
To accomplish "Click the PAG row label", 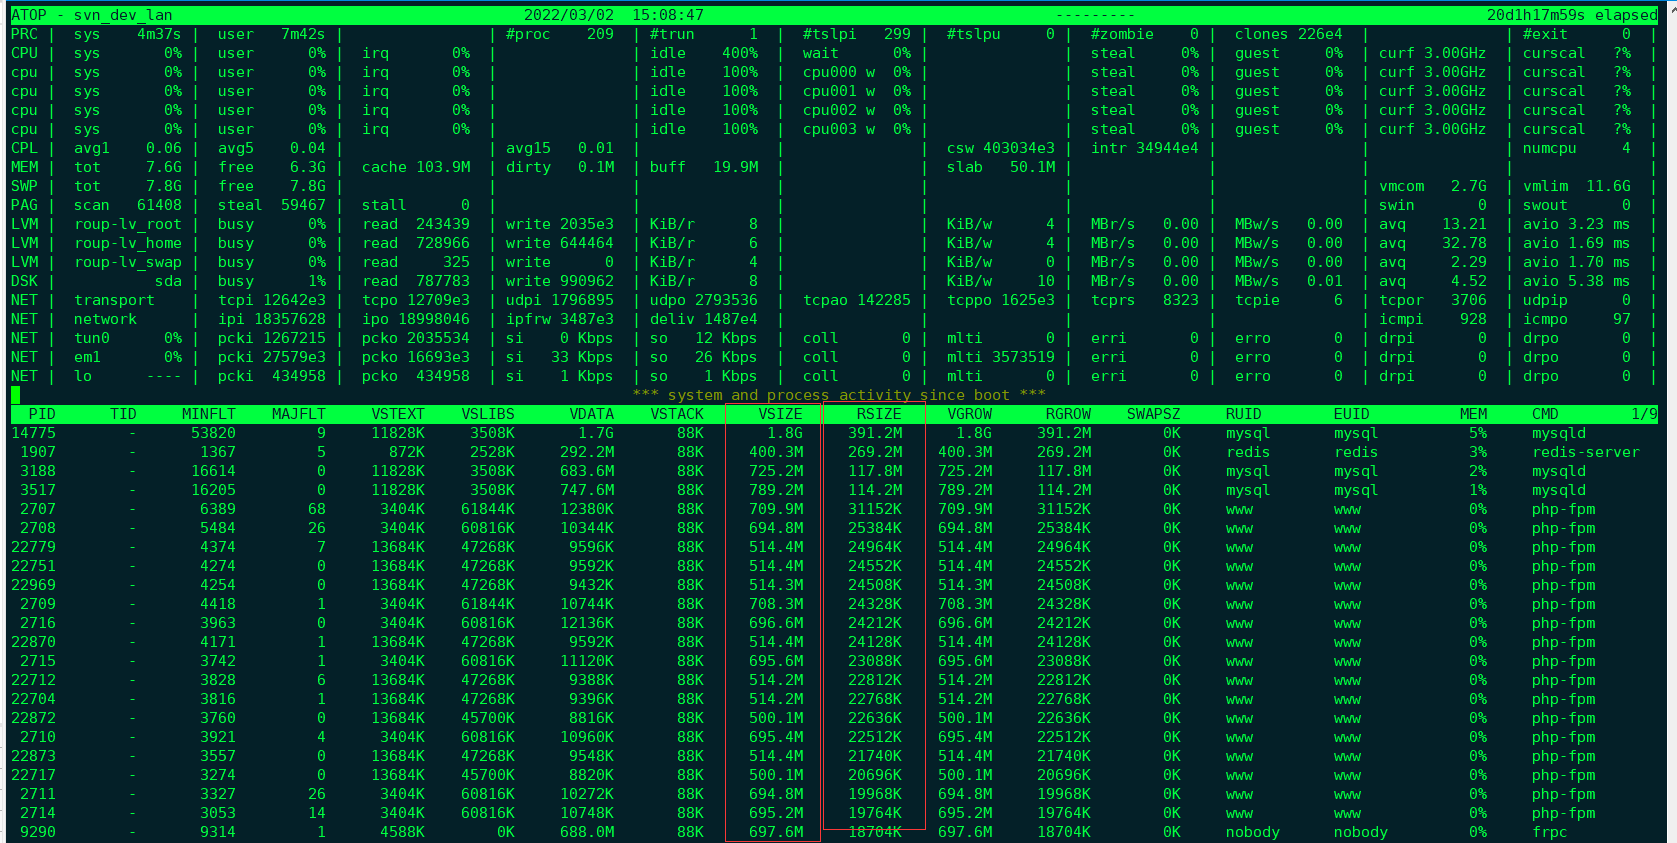I will pos(24,205).
